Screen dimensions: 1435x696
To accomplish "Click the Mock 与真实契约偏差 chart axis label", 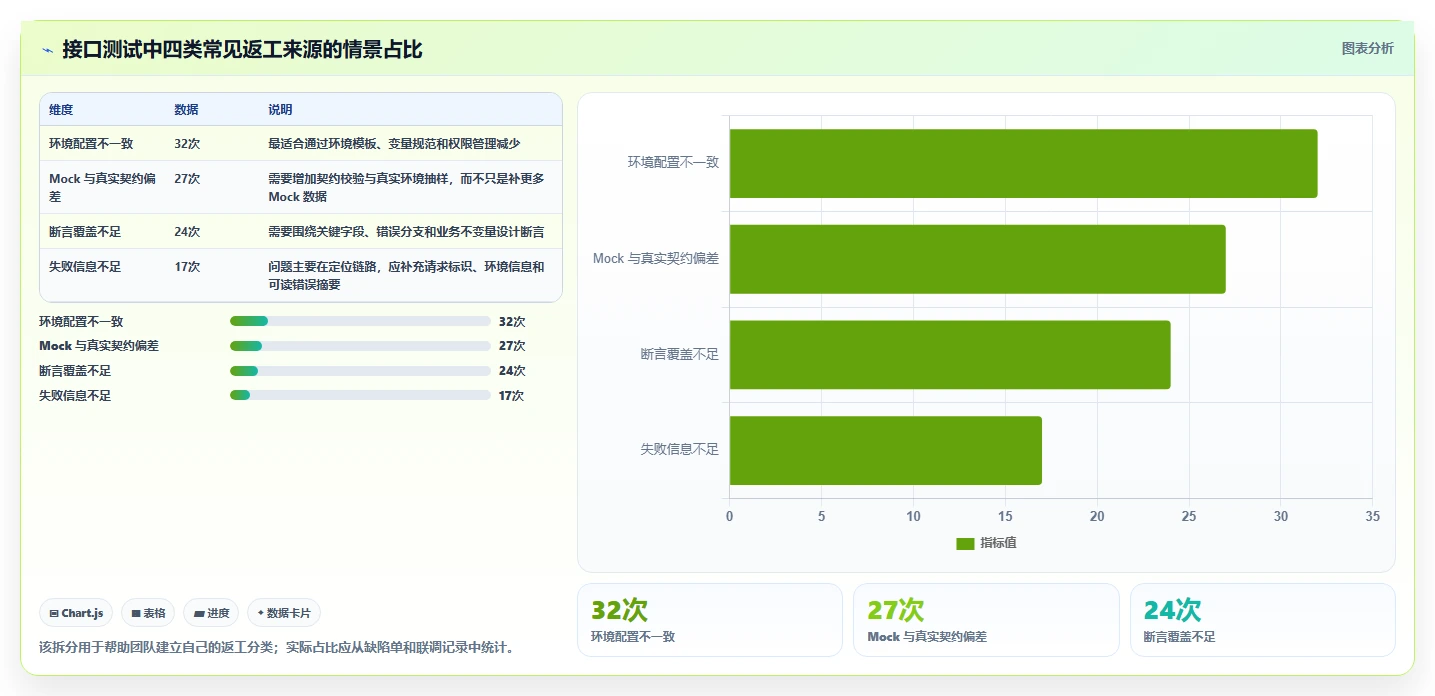I will tap(656, 259).
